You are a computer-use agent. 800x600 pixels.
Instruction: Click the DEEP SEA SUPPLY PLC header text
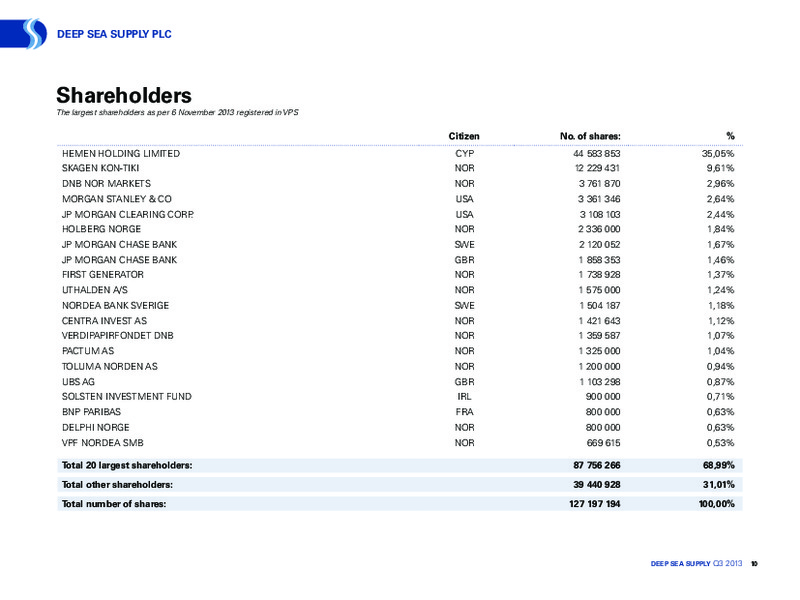114,34
